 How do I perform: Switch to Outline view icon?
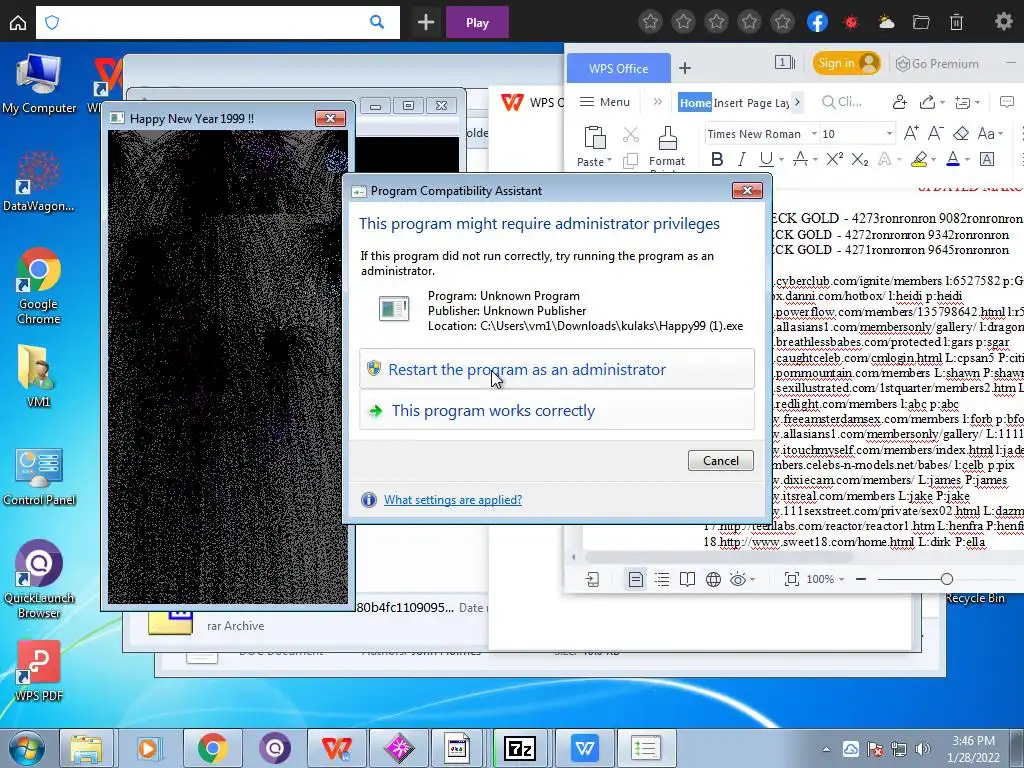tap(662, 579)
